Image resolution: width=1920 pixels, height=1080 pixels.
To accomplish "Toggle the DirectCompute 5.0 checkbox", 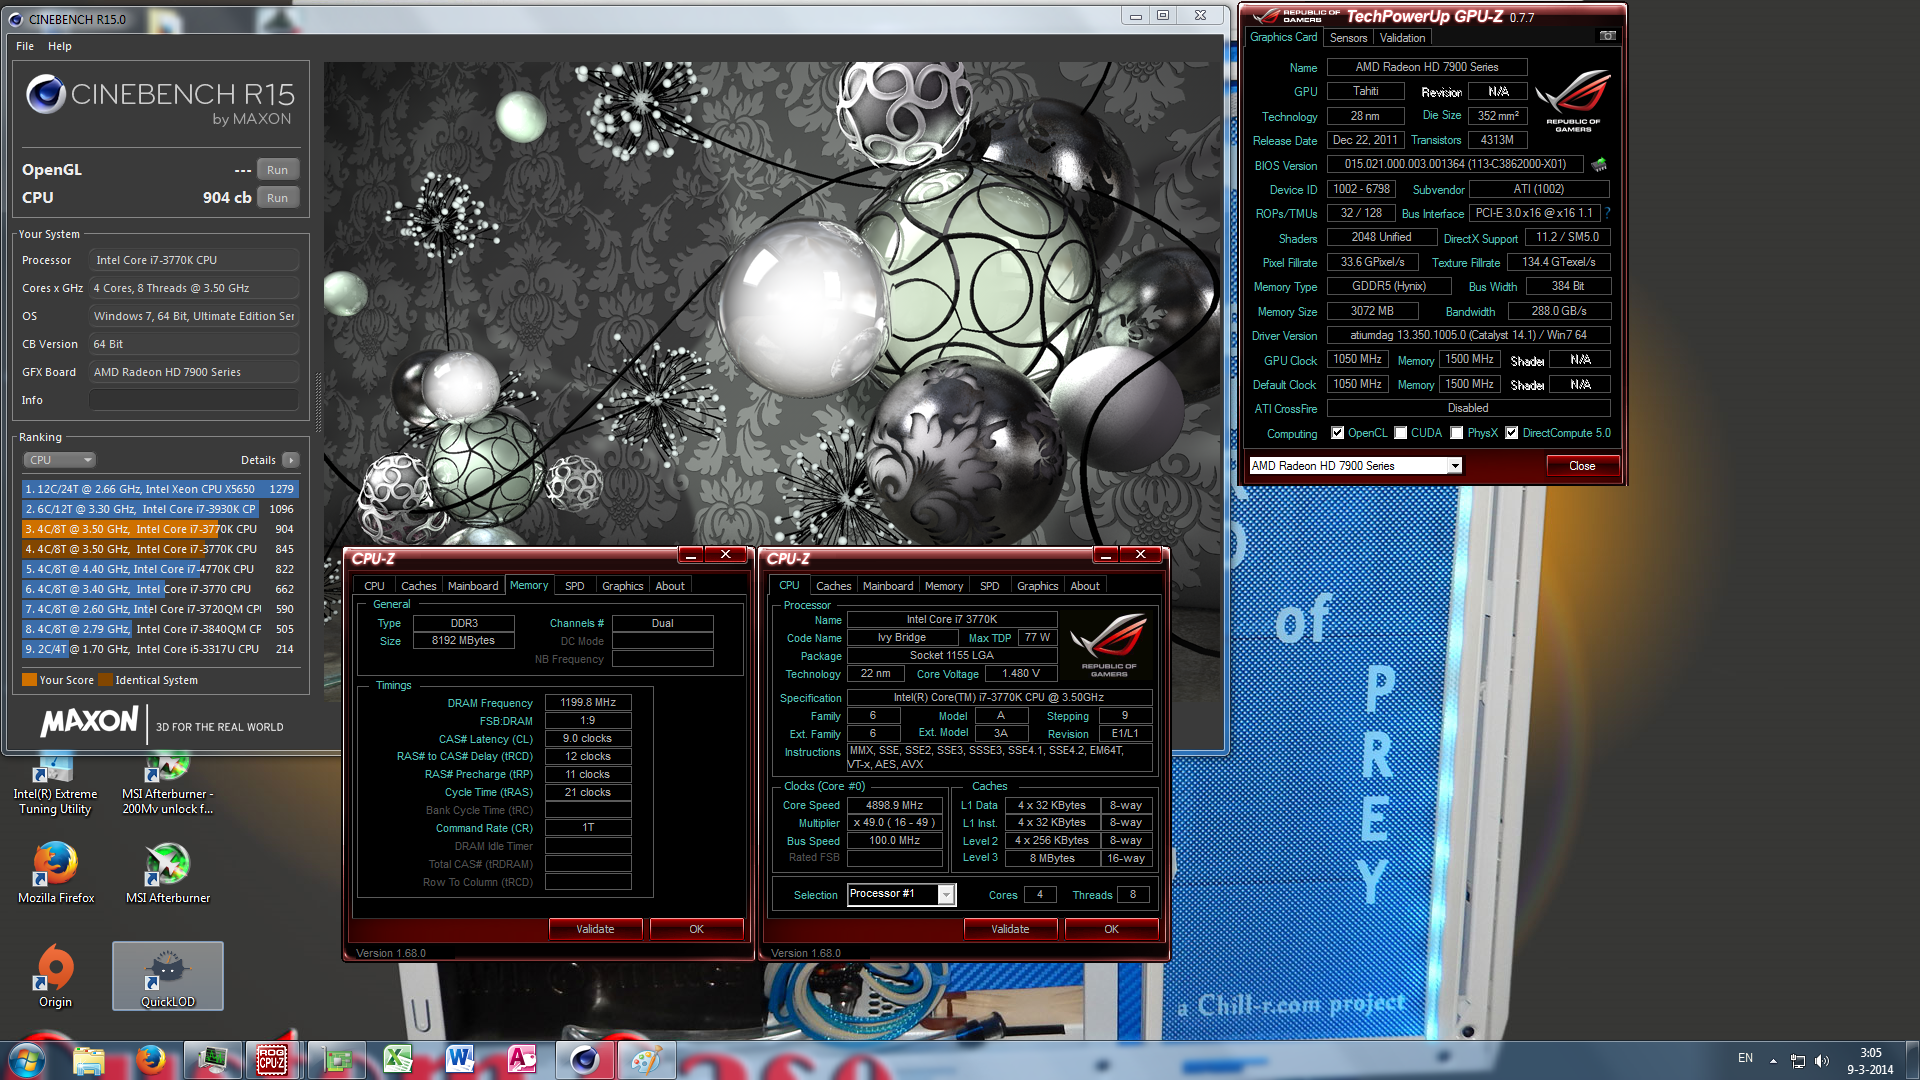I will (x=1512, y=433).
